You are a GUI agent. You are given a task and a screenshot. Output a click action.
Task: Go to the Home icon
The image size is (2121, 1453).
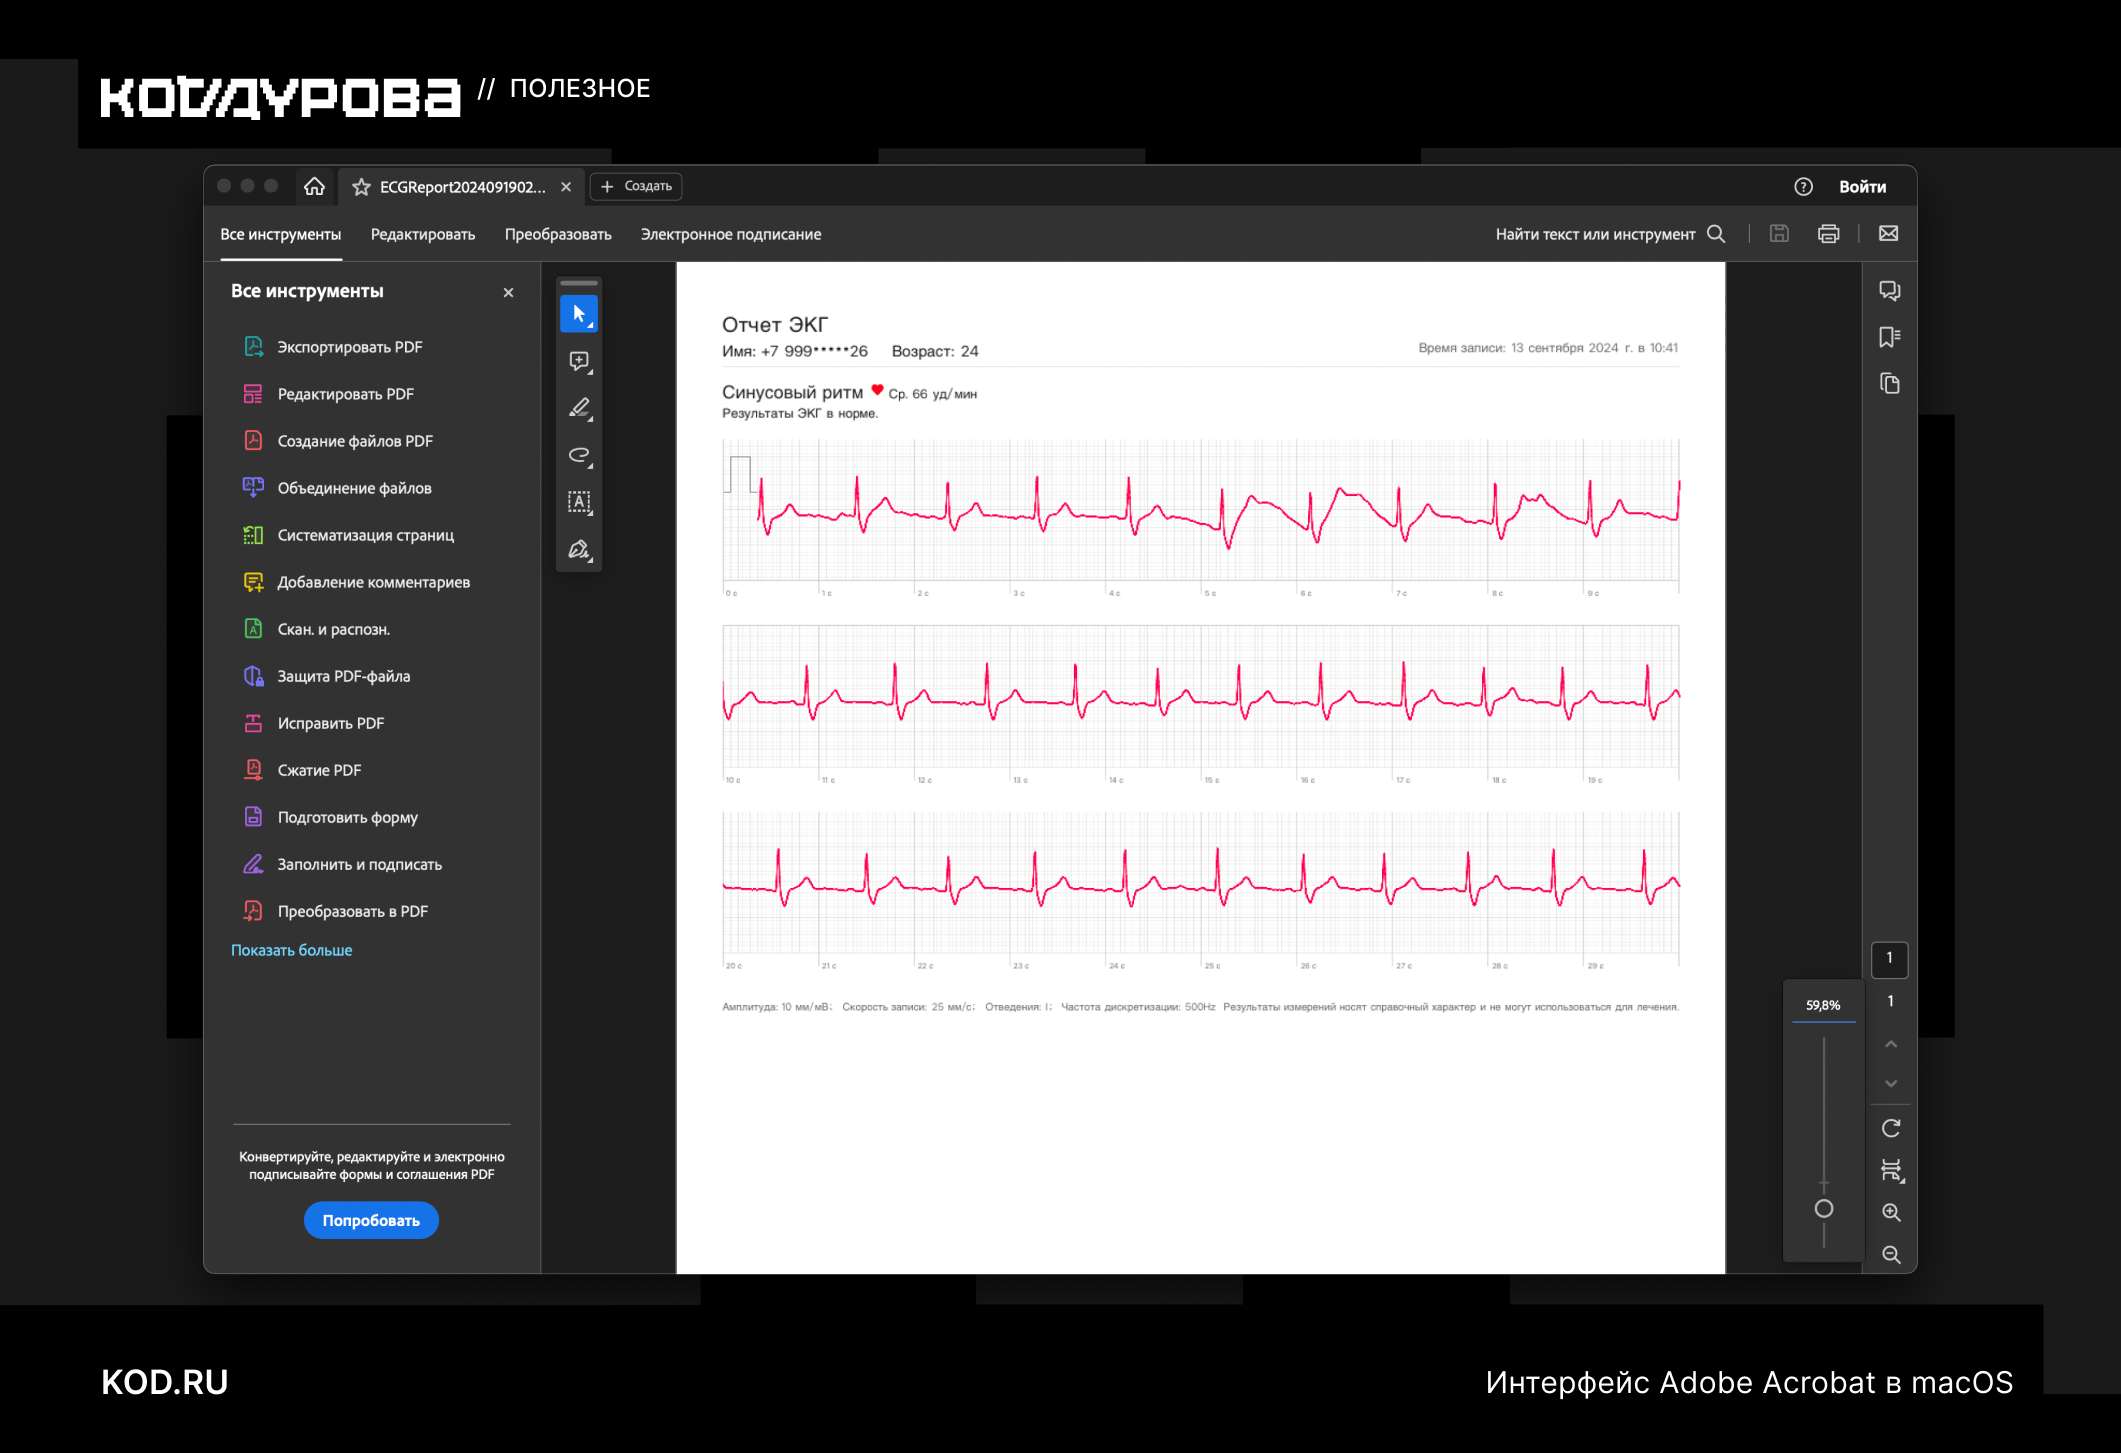pyautogui.click(x=314, y=187)
